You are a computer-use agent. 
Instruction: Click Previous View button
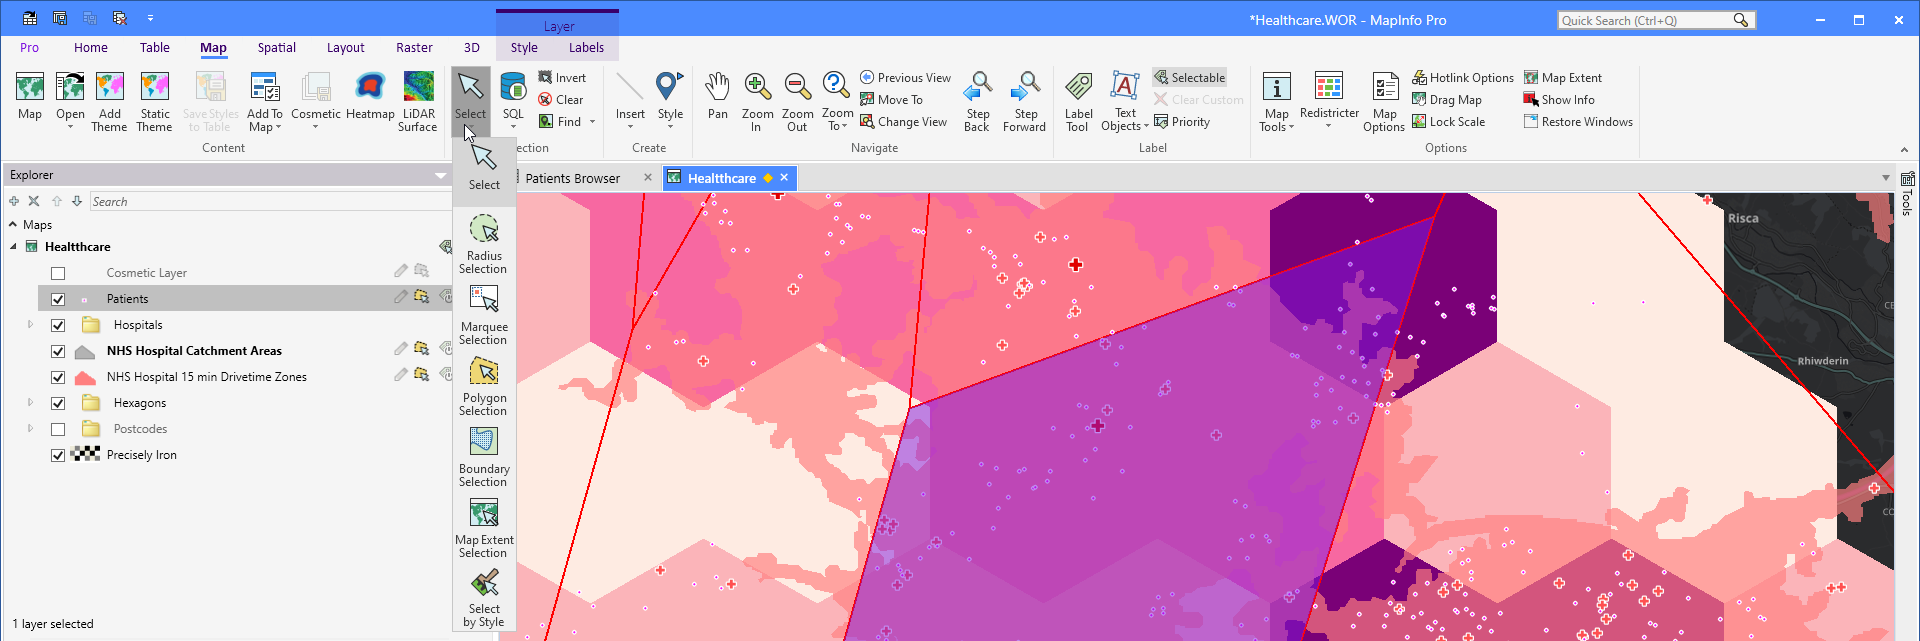click(905, 77)
